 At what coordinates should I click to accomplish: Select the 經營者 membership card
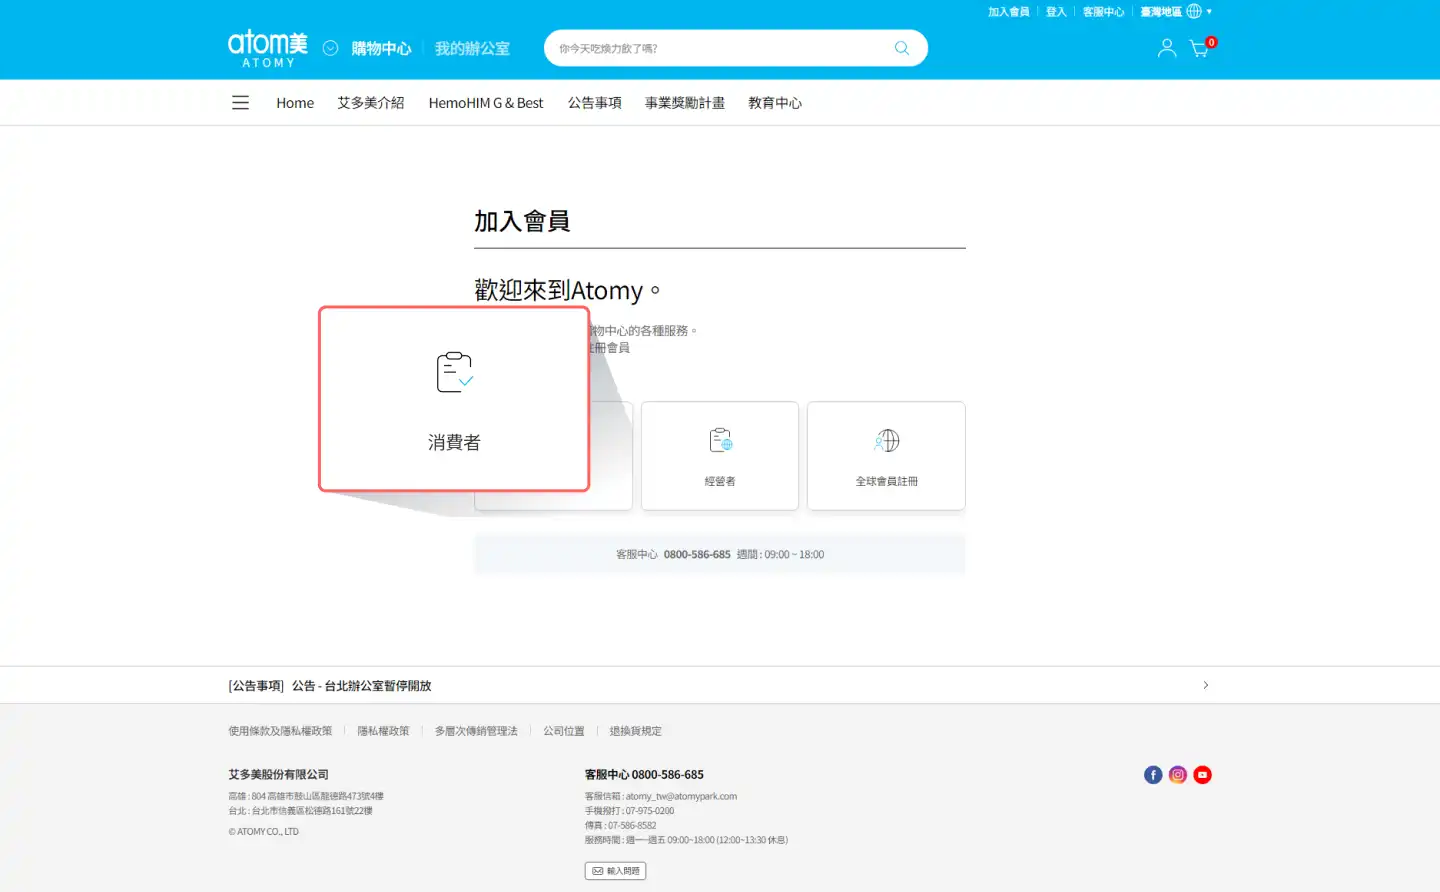tap(719, 456)
